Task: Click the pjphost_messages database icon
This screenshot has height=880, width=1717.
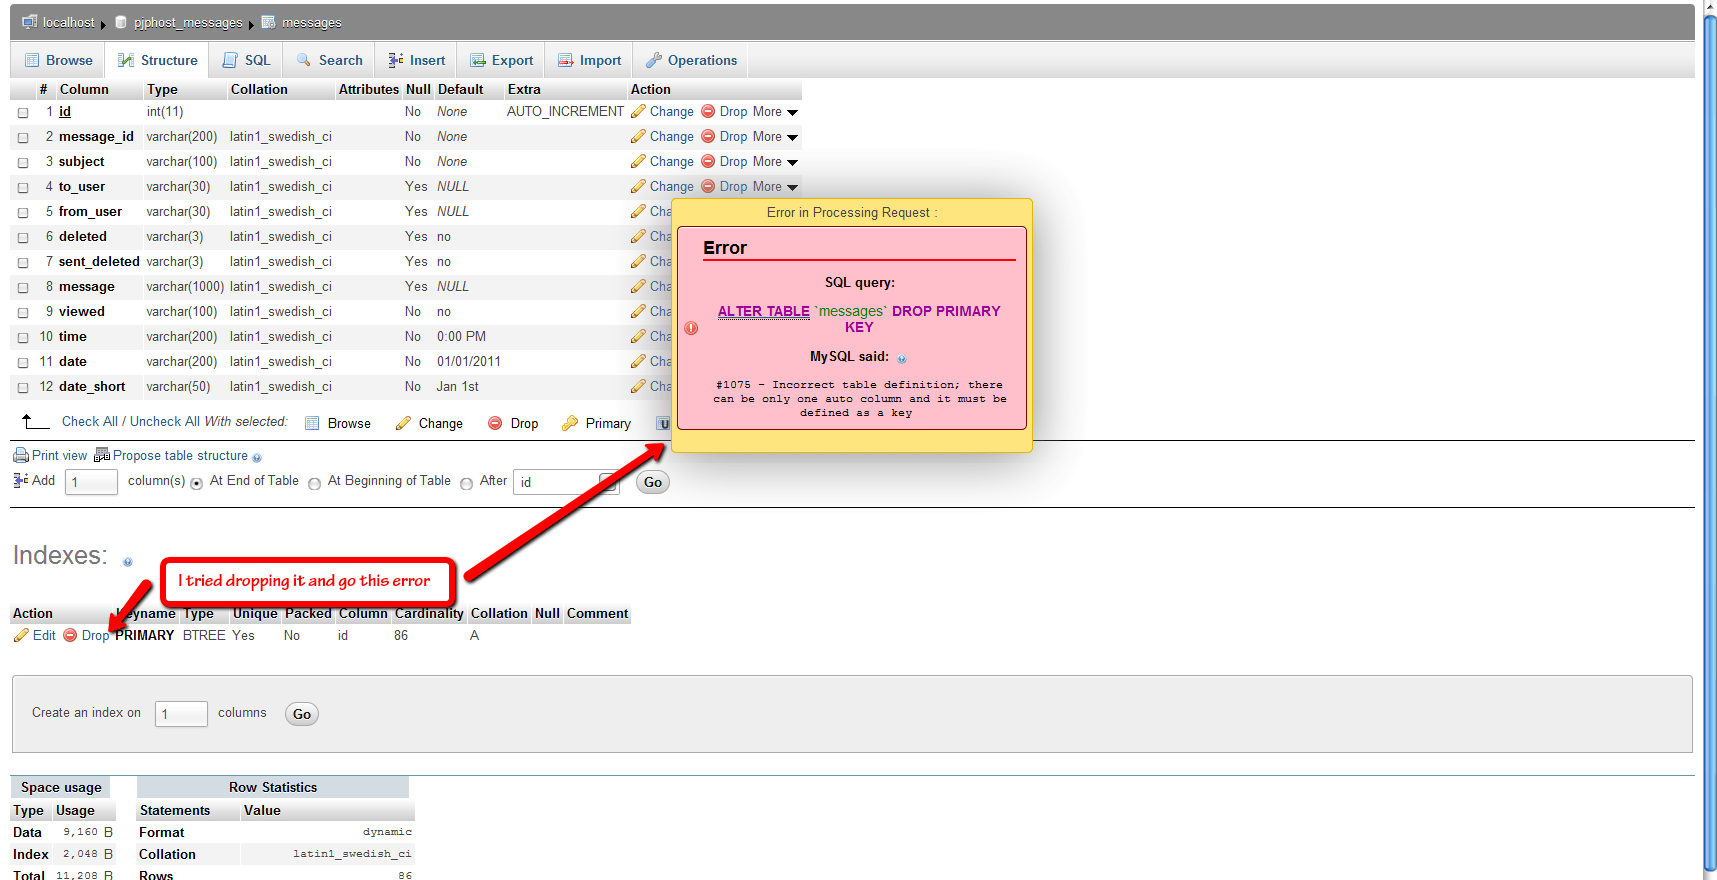Action: tap(121, 22)
